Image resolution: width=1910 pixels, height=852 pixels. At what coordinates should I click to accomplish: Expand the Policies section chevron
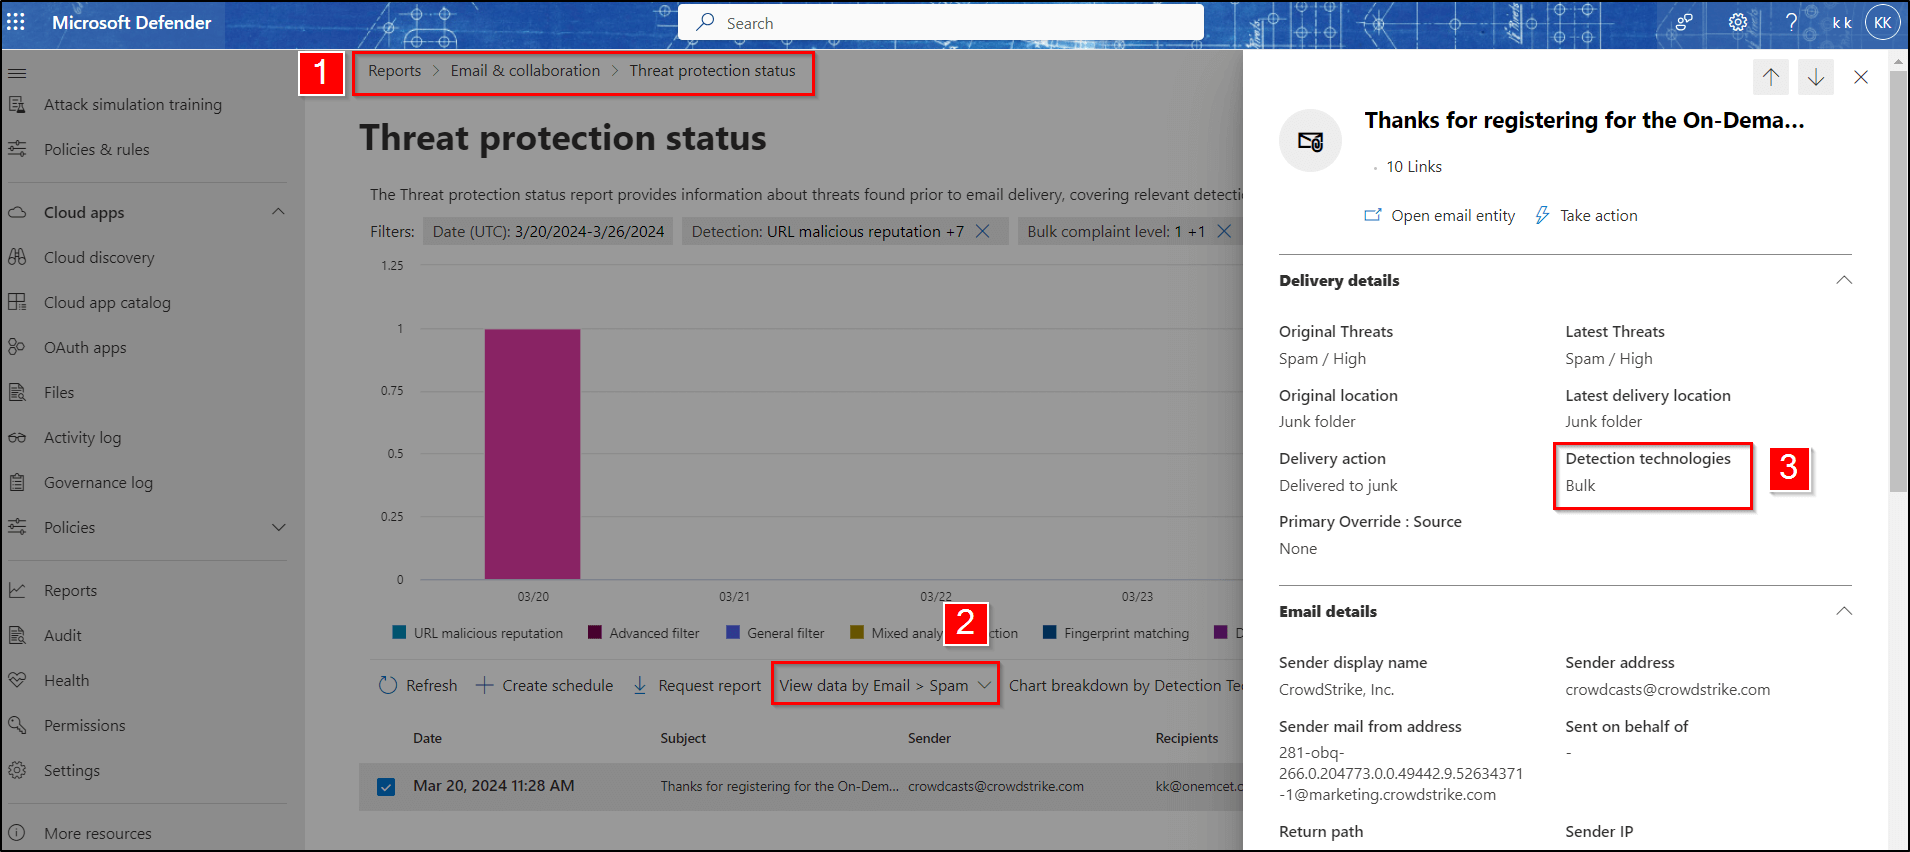(278, 527)
